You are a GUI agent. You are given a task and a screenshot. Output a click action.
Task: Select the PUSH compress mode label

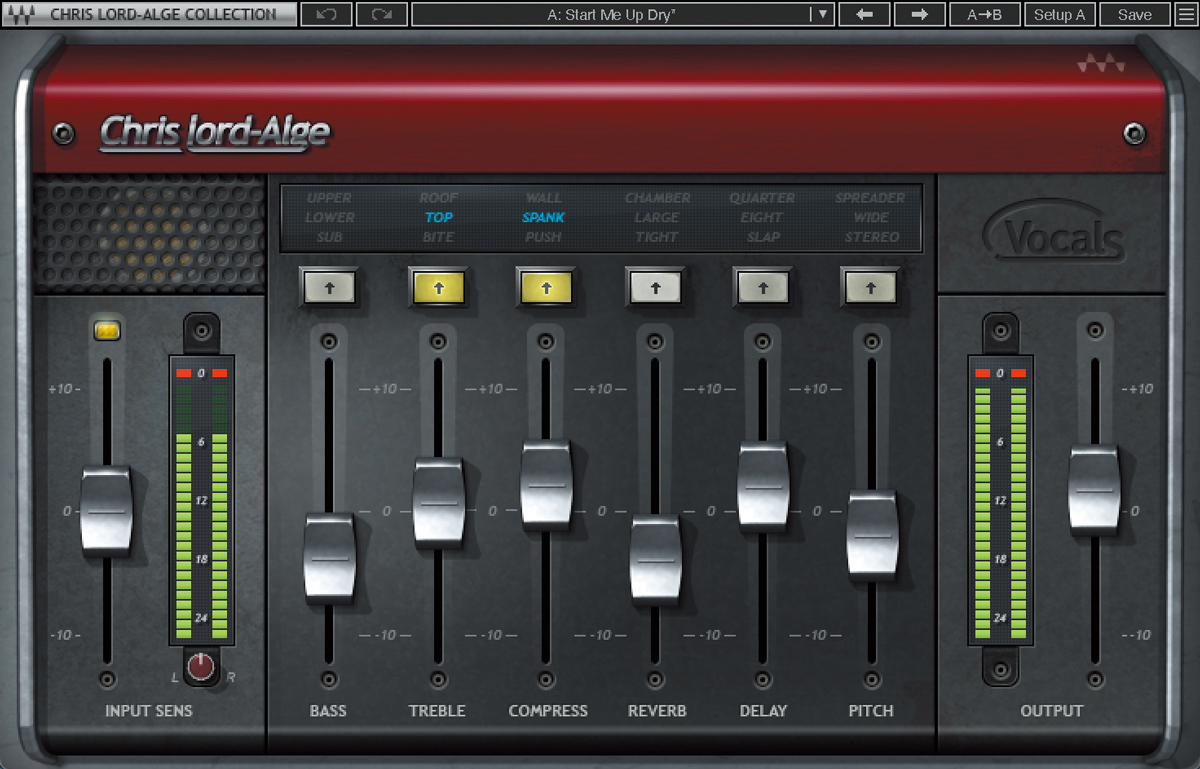coord(544,237)
